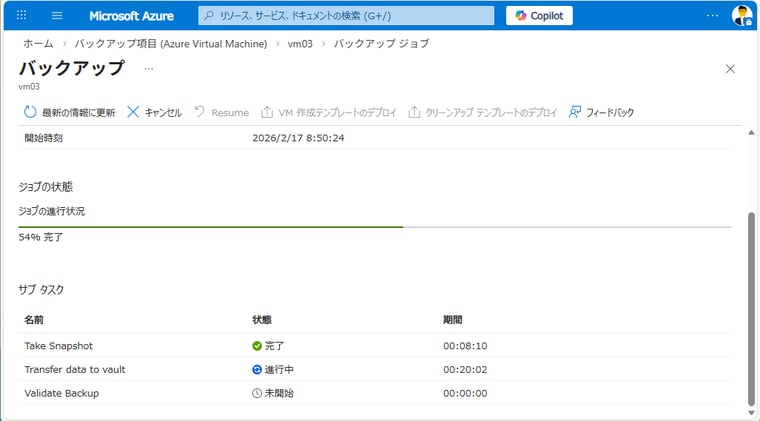Open vm03 breadcrumb link
Screen dimensions: 760x421
tap(300, 44)
